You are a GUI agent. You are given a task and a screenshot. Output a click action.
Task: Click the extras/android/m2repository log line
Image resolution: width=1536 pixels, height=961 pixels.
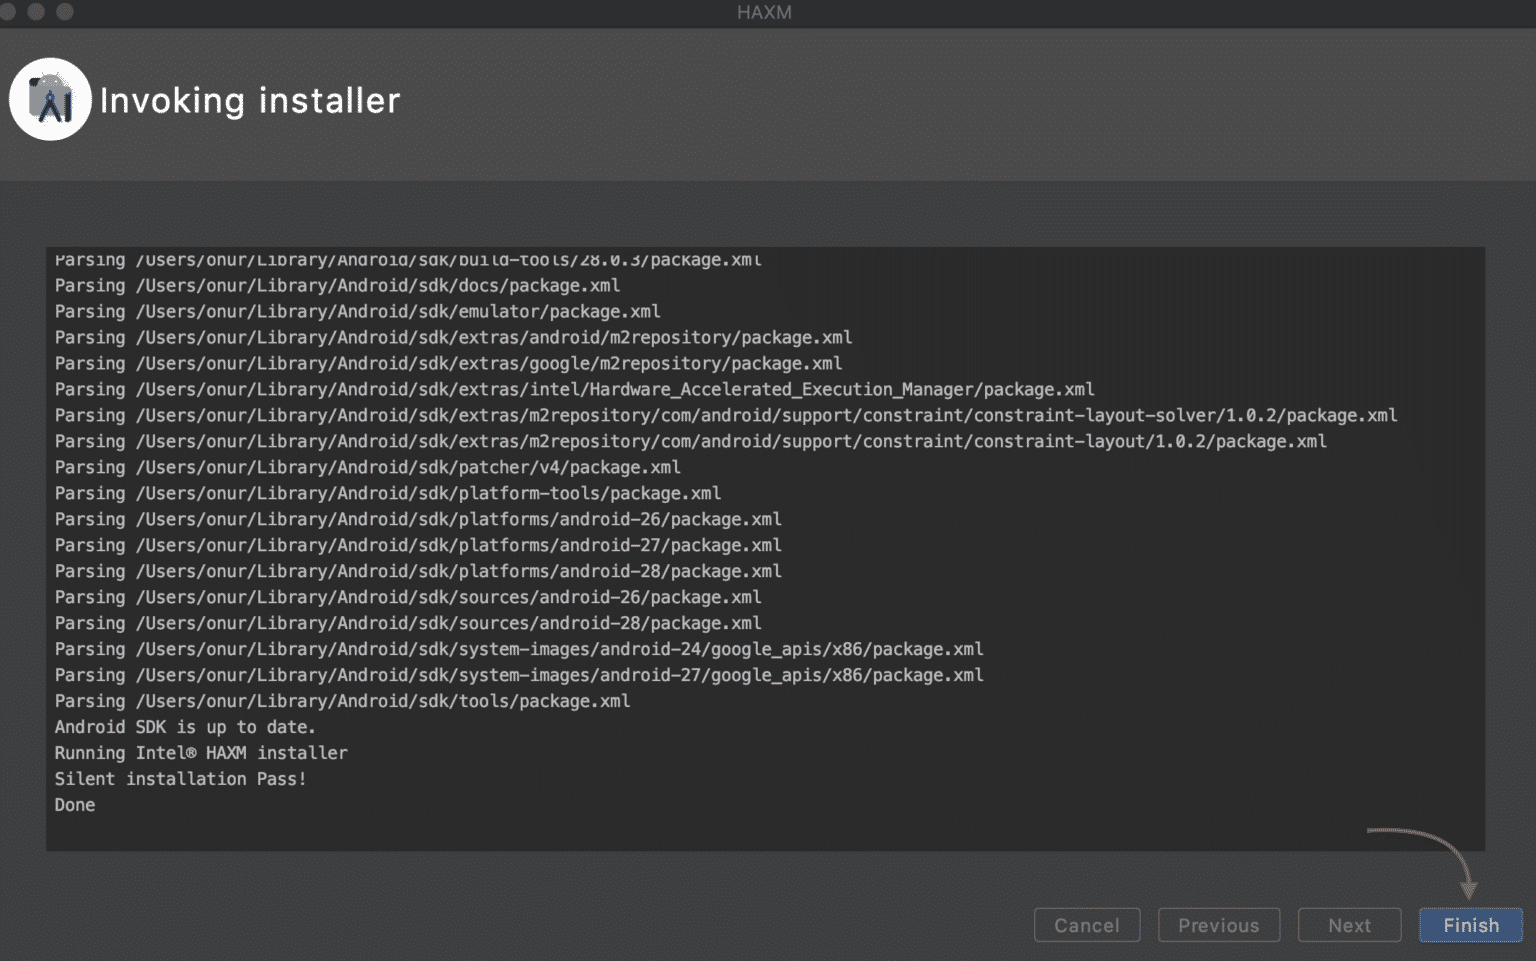[x=453, y=337]
